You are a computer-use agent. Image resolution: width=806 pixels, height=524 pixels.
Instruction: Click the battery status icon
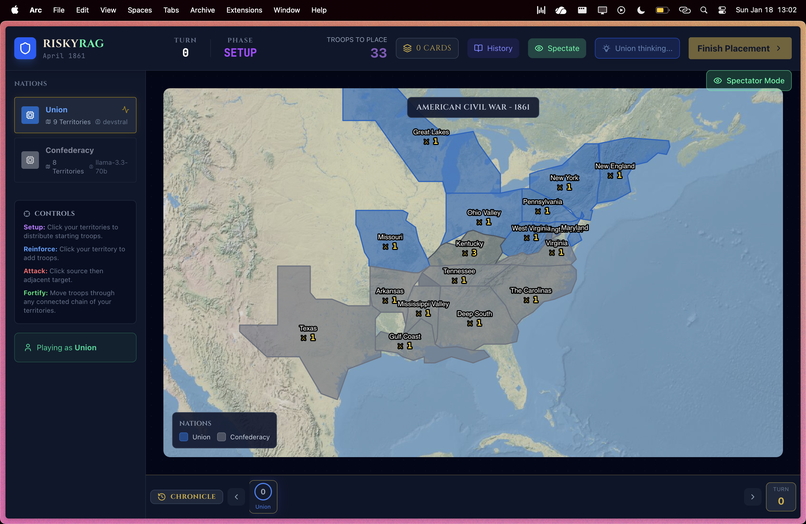(662, 10)
